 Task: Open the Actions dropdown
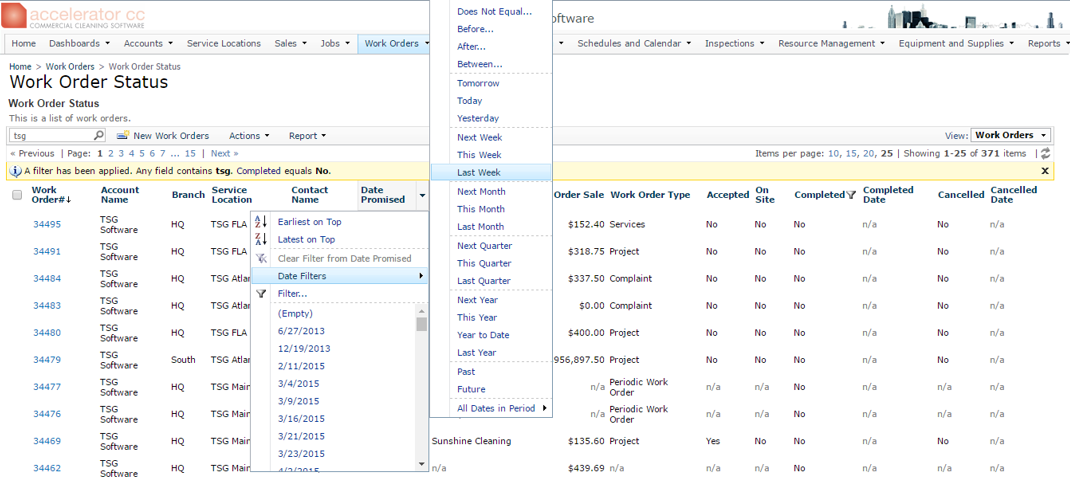coord(249,136)
